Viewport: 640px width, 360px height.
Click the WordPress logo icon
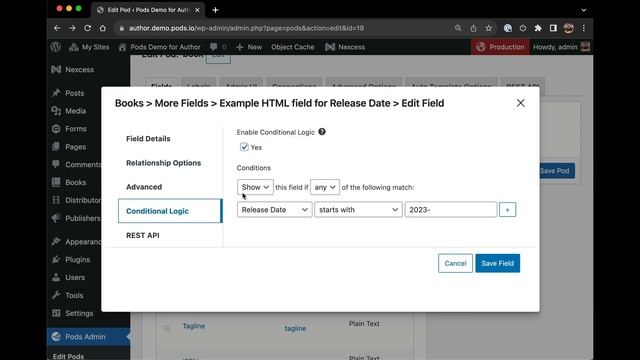click(56, 47)
